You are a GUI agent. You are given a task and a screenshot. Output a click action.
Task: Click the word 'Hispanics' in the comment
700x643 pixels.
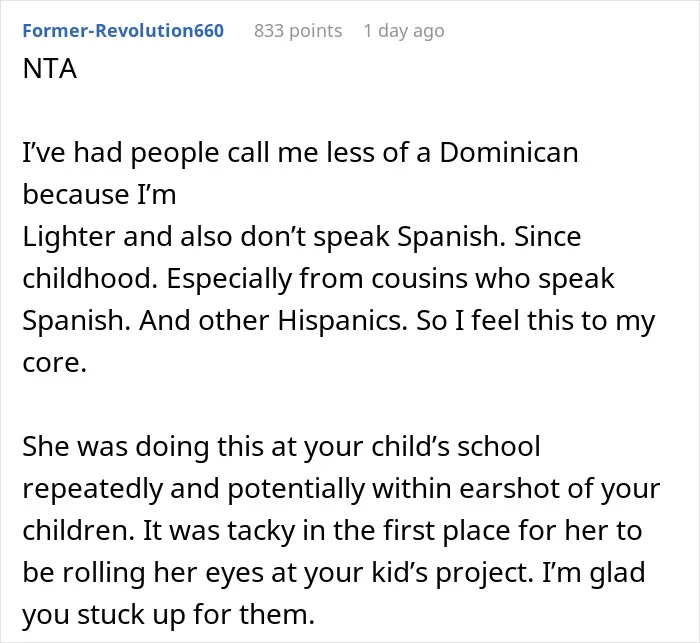tap(340, 320)
